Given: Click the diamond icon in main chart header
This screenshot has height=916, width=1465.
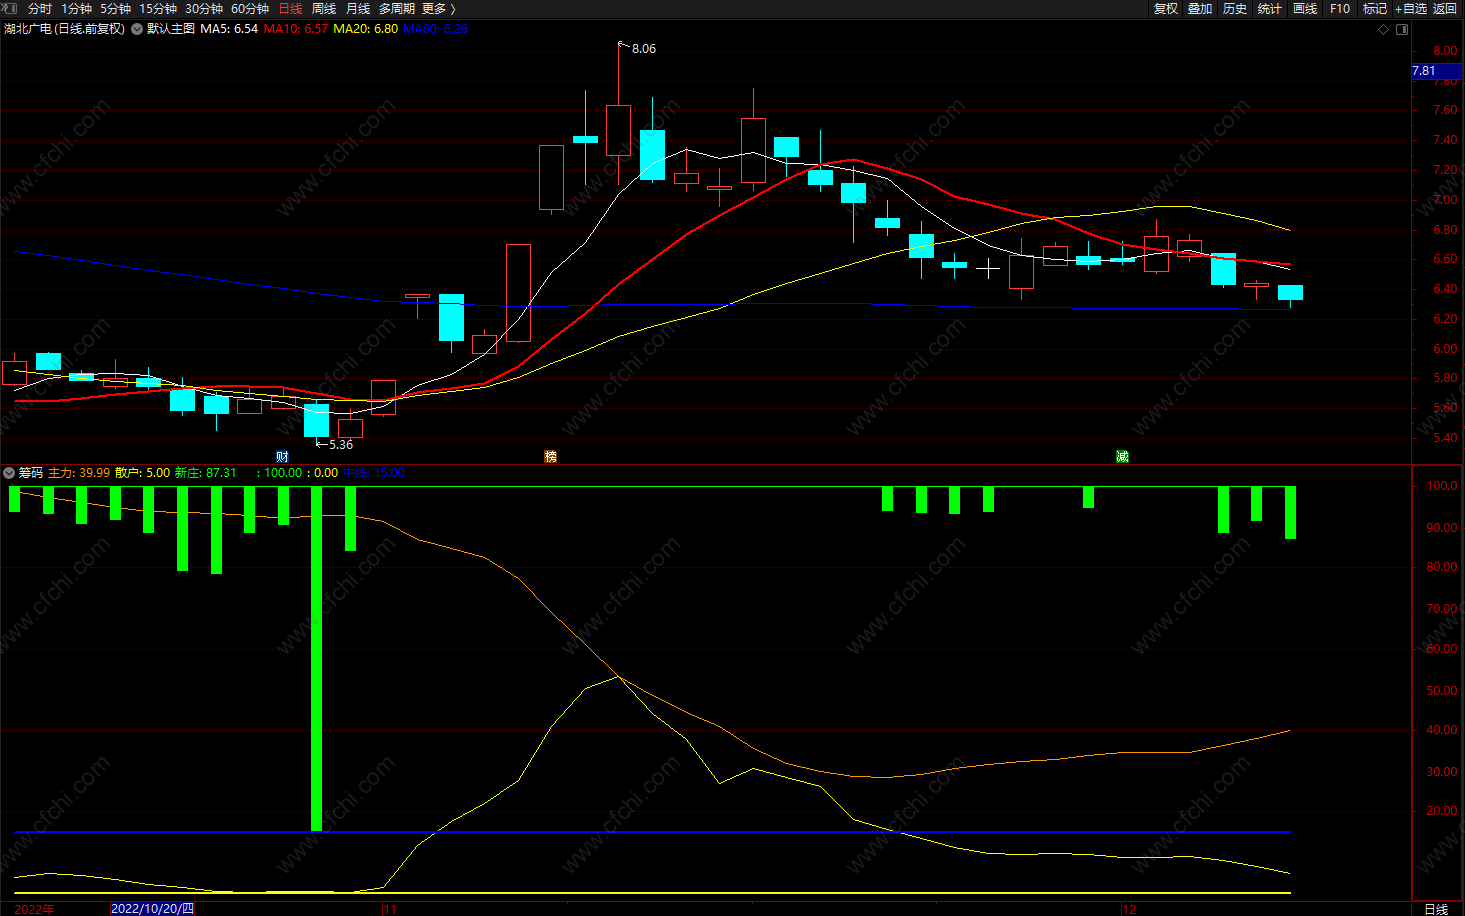Looking at the screenshot, I should pyautogui.click(x=1384, y=29).
